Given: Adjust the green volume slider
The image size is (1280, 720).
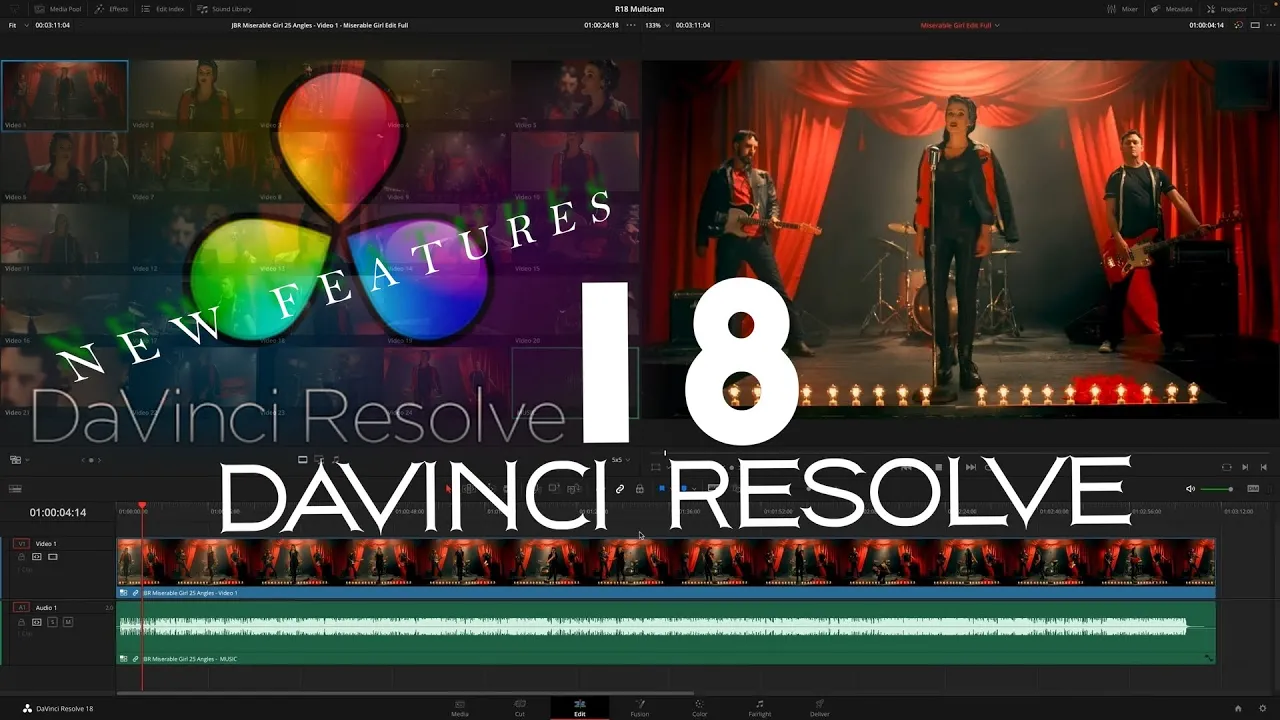Looking at the screenshot, I should point(1217,489).
